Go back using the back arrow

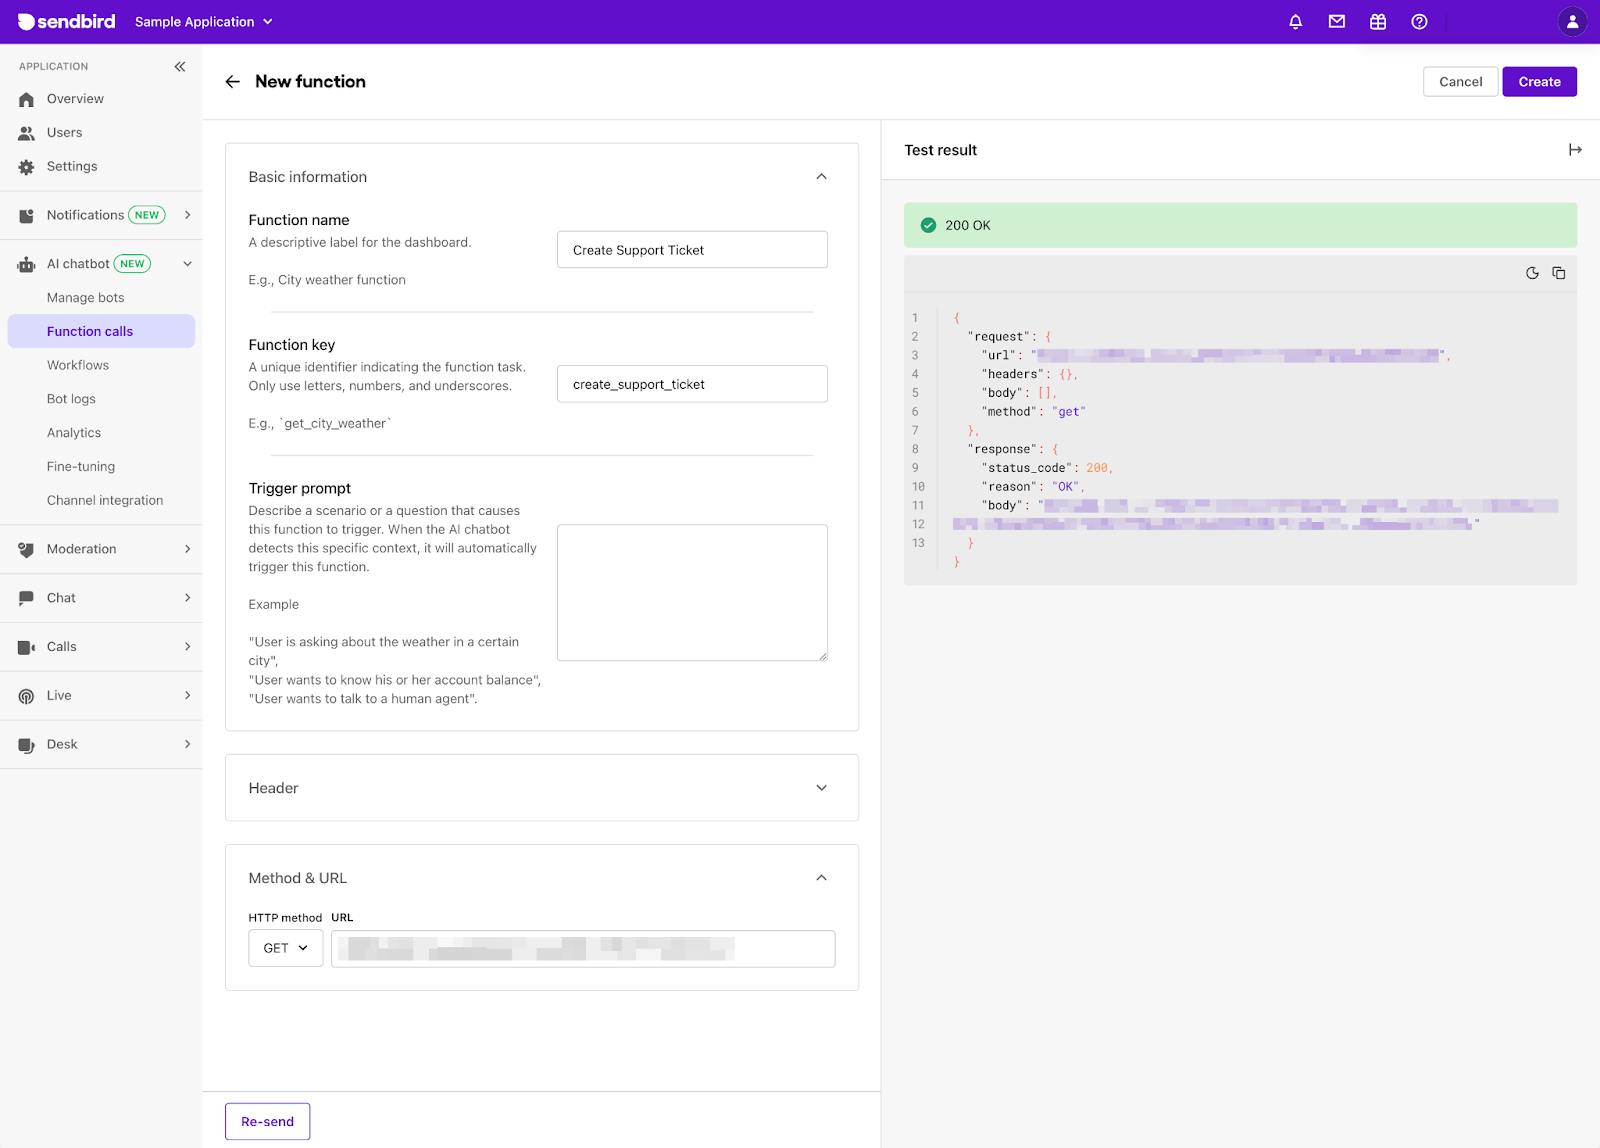point(232,81)
